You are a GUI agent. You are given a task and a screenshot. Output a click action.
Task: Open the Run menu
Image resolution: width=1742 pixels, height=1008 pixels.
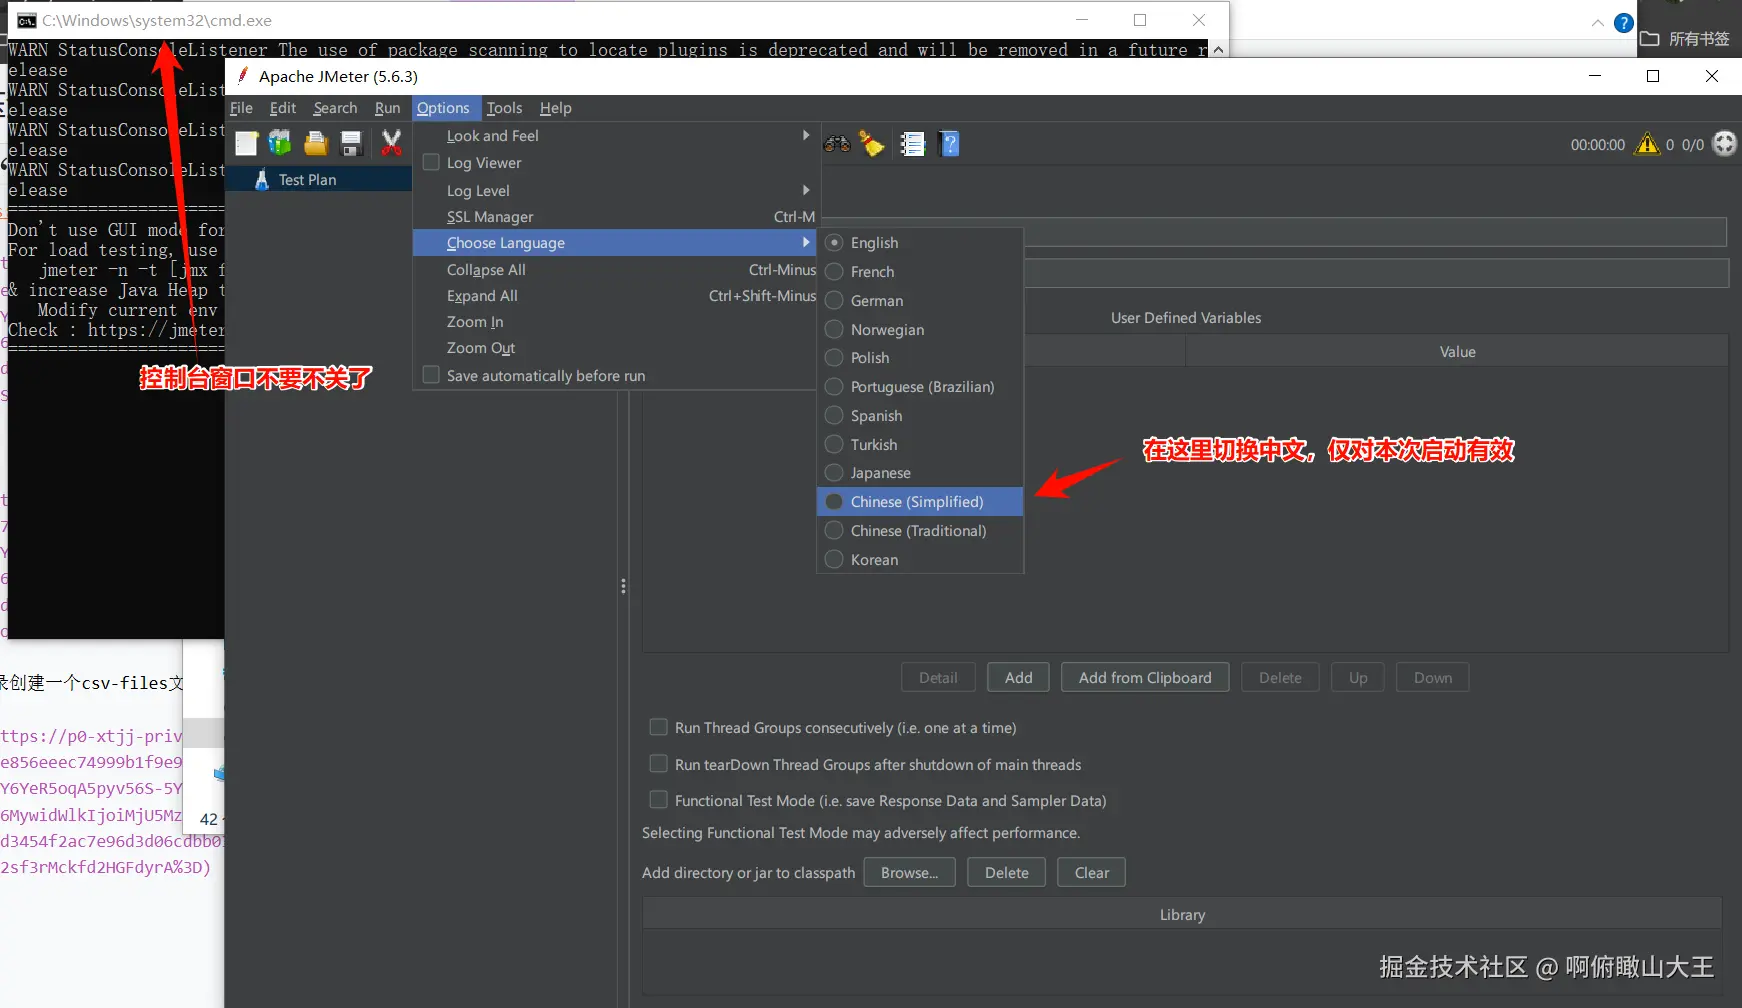tap(387, 108)
